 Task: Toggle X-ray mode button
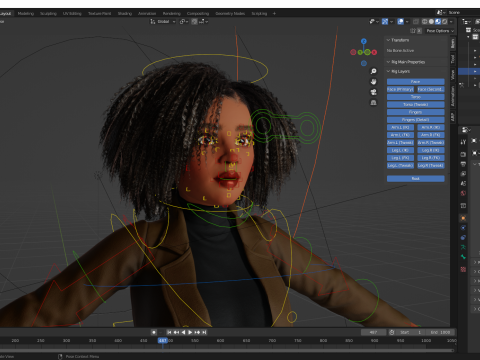pyautogui.click(x=416, y=21)
